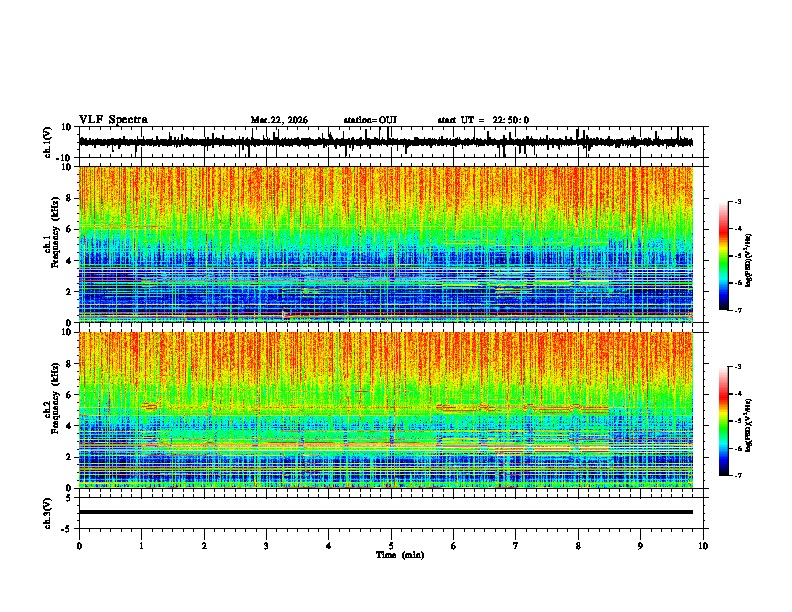Click the ch.3 flat voltage line
Screen dimensions: 792x612
pyautogui.click(x=386, y=512)
